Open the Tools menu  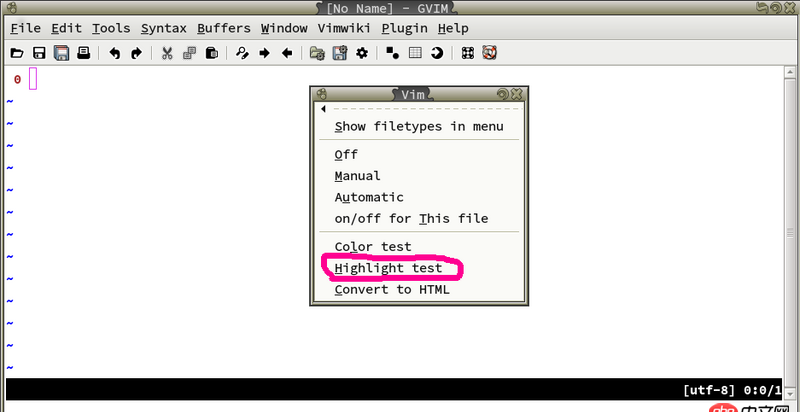(111, 29)
